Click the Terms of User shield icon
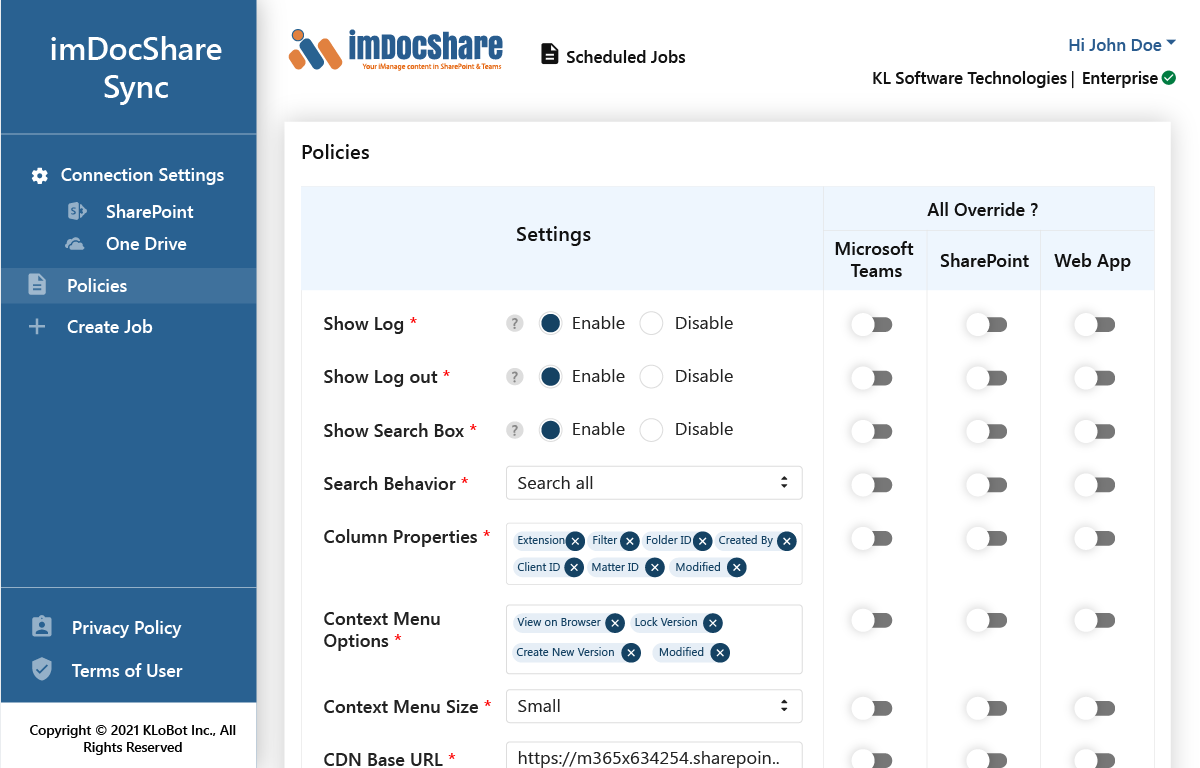This screenshot has height=768, width=1200. [42, 670]
